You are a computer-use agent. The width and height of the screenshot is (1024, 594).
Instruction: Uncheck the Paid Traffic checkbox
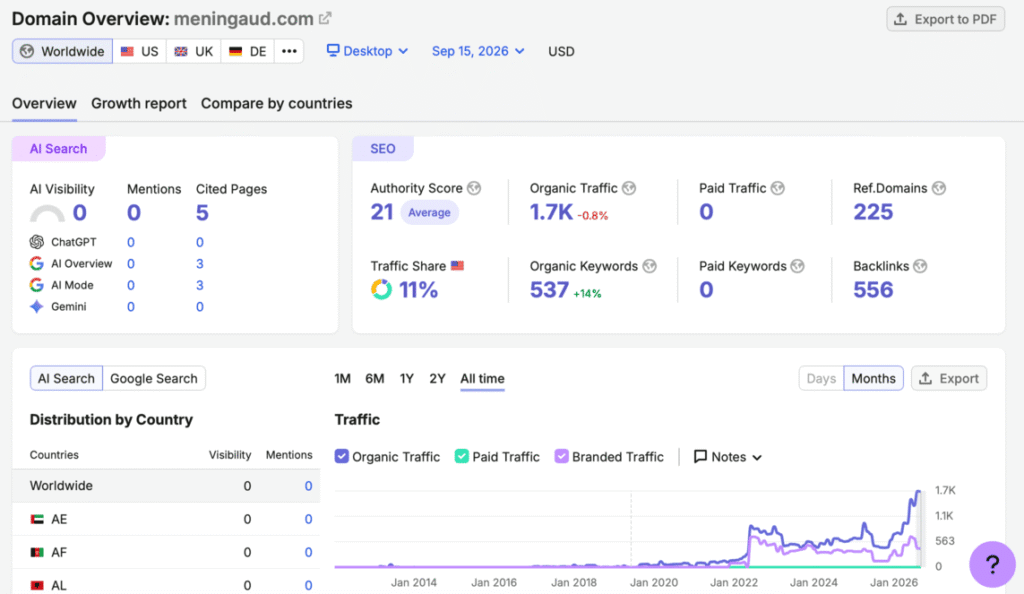462,456
